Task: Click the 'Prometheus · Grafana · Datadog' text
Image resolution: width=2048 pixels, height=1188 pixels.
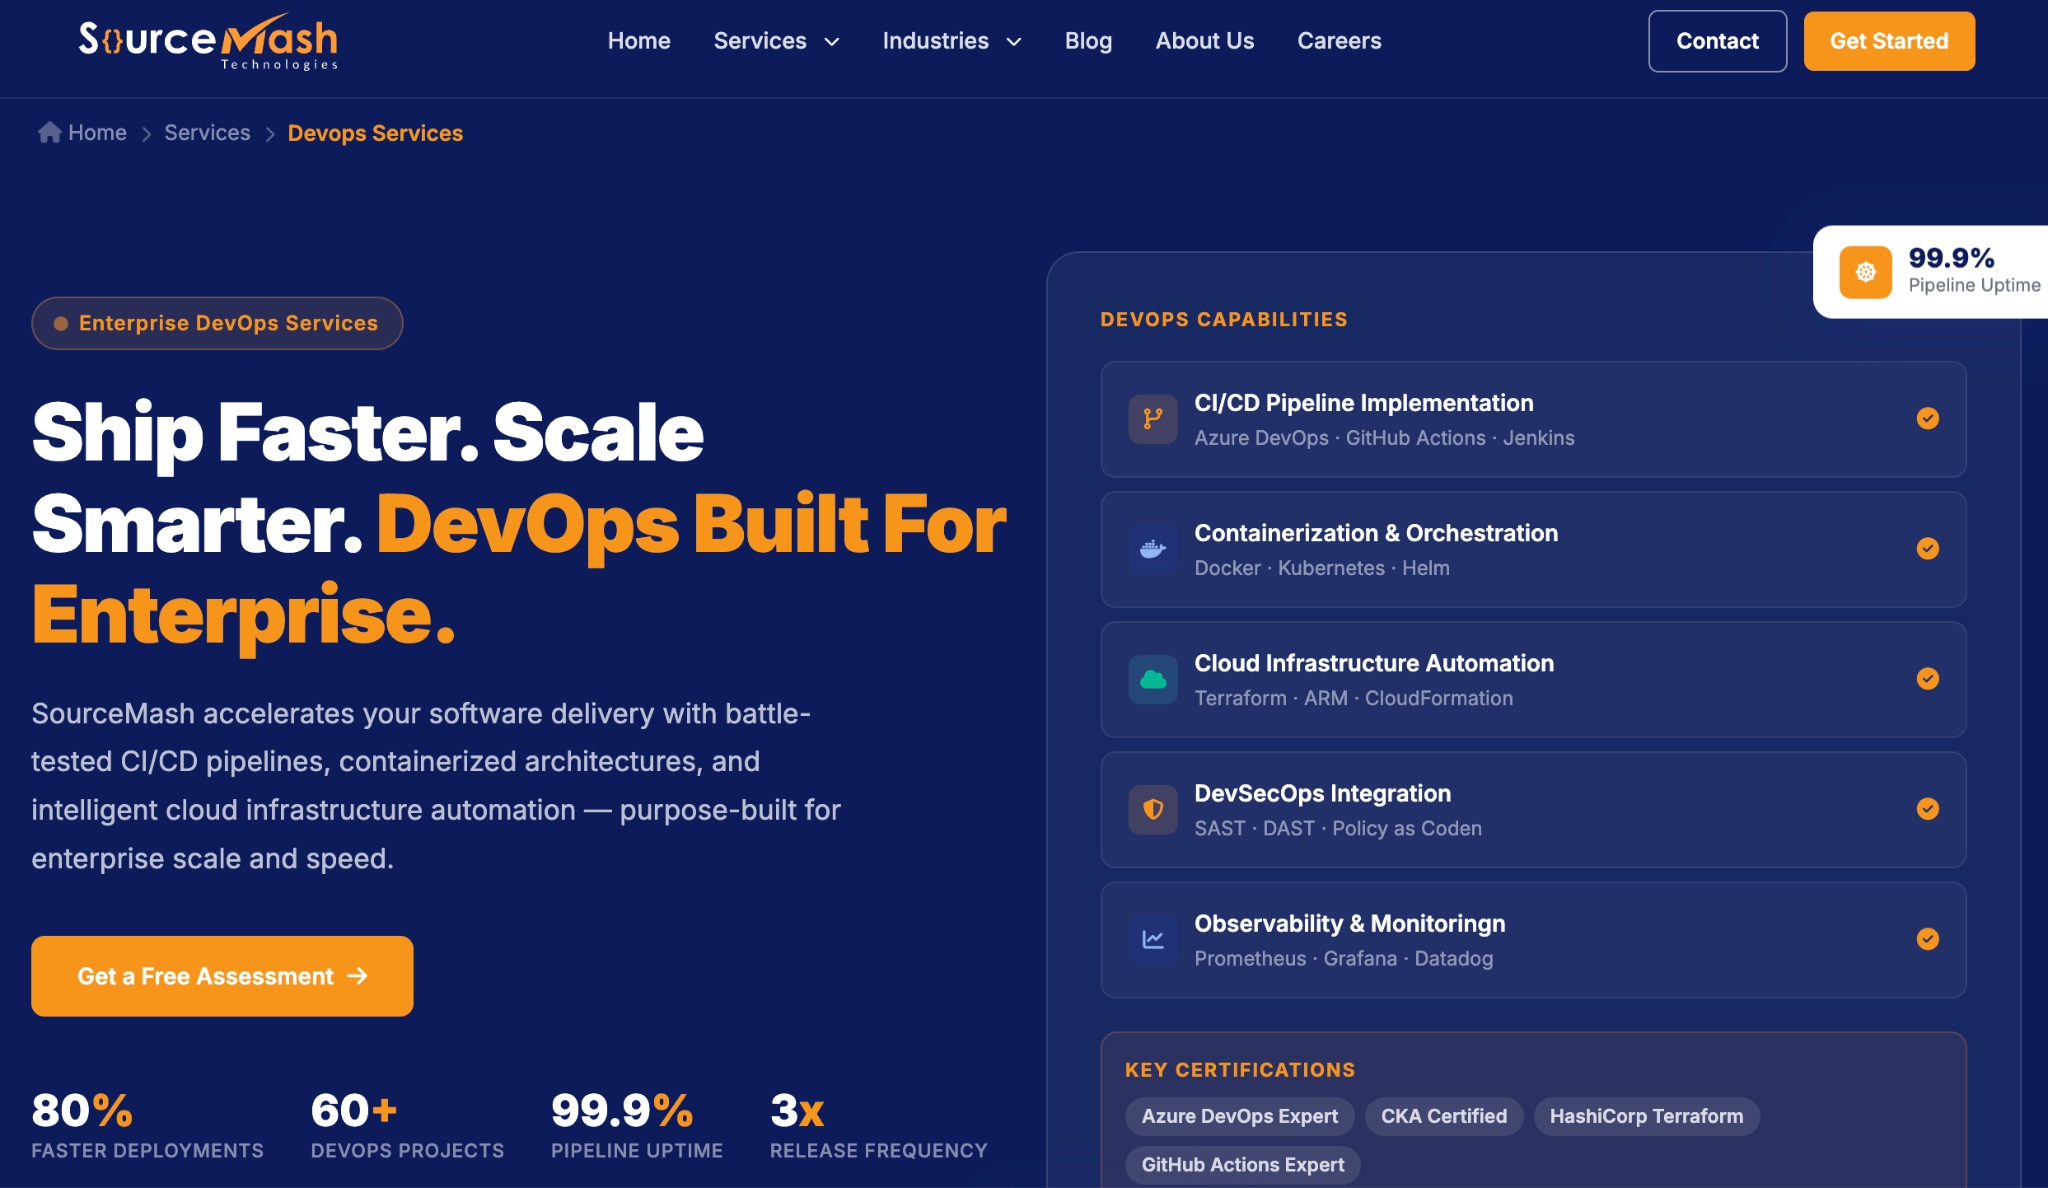Action: pos(1344,958)
